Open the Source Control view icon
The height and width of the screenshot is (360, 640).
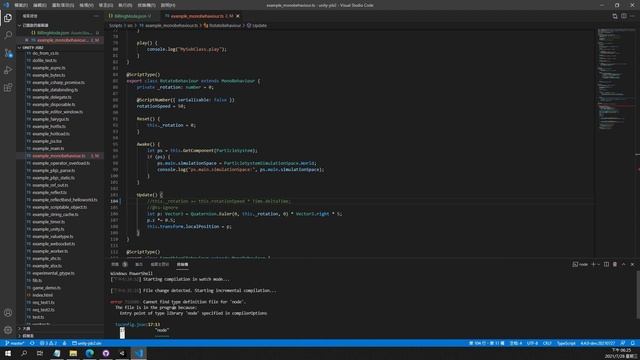pos(8,53)
